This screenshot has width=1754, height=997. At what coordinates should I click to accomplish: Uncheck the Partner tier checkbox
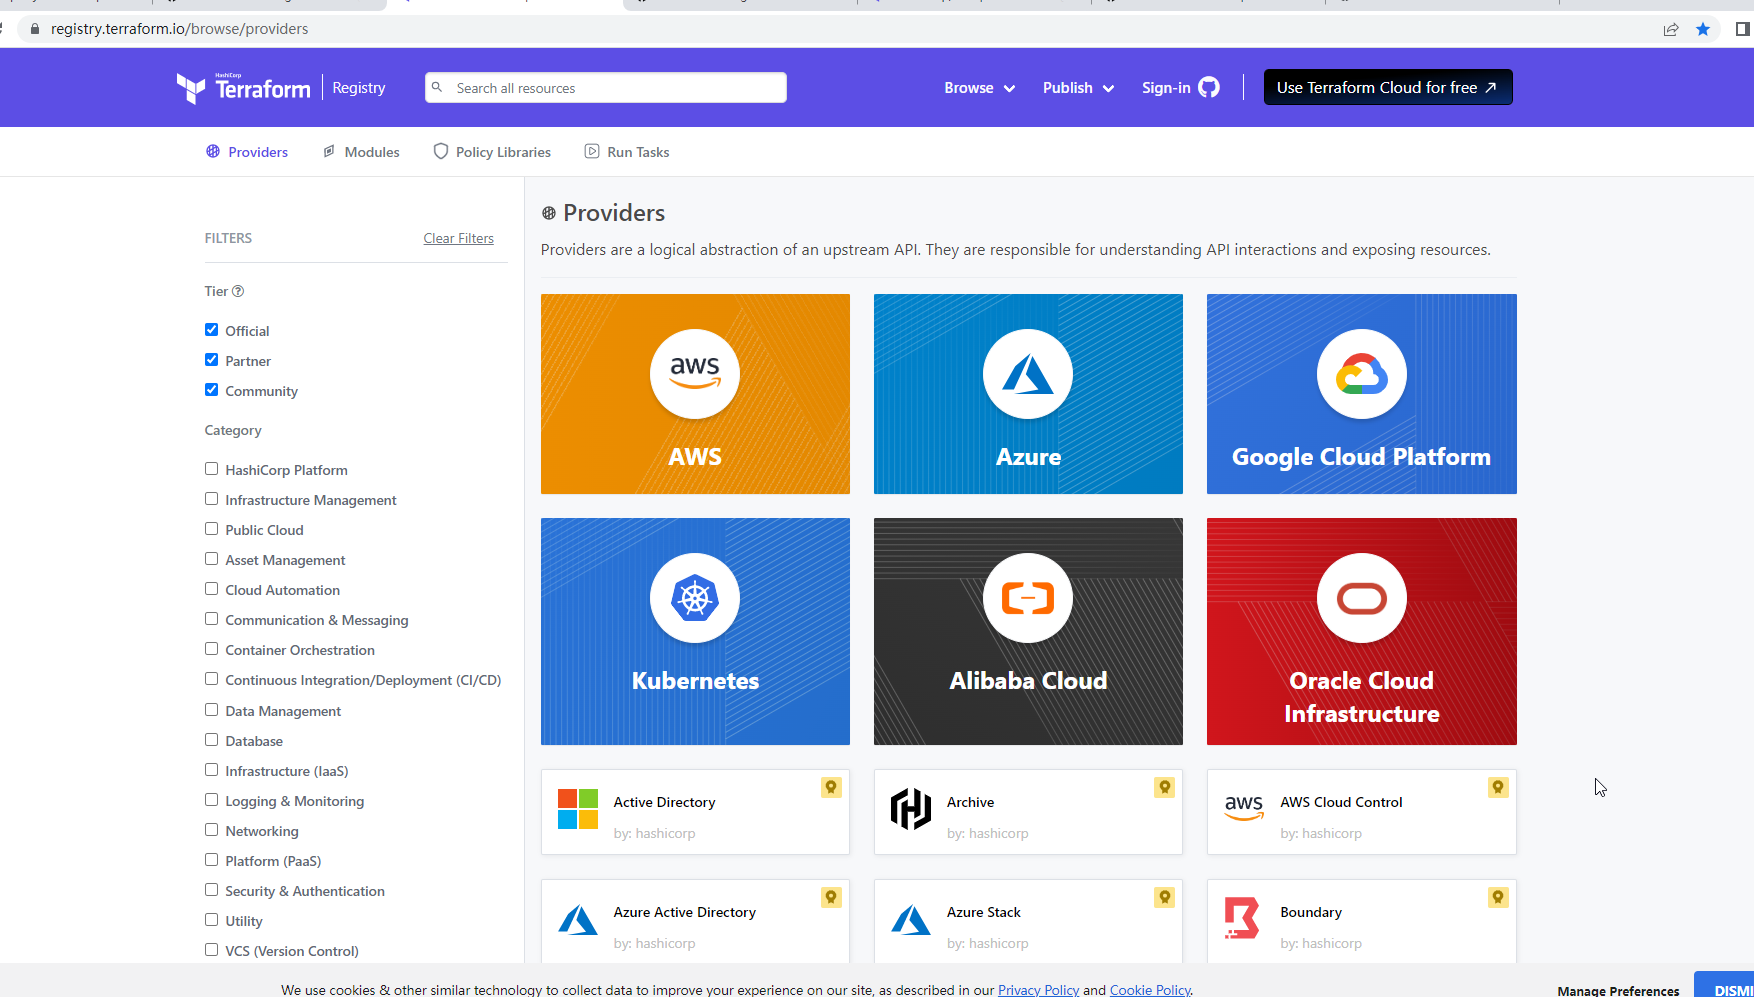(x=211, y=360)
